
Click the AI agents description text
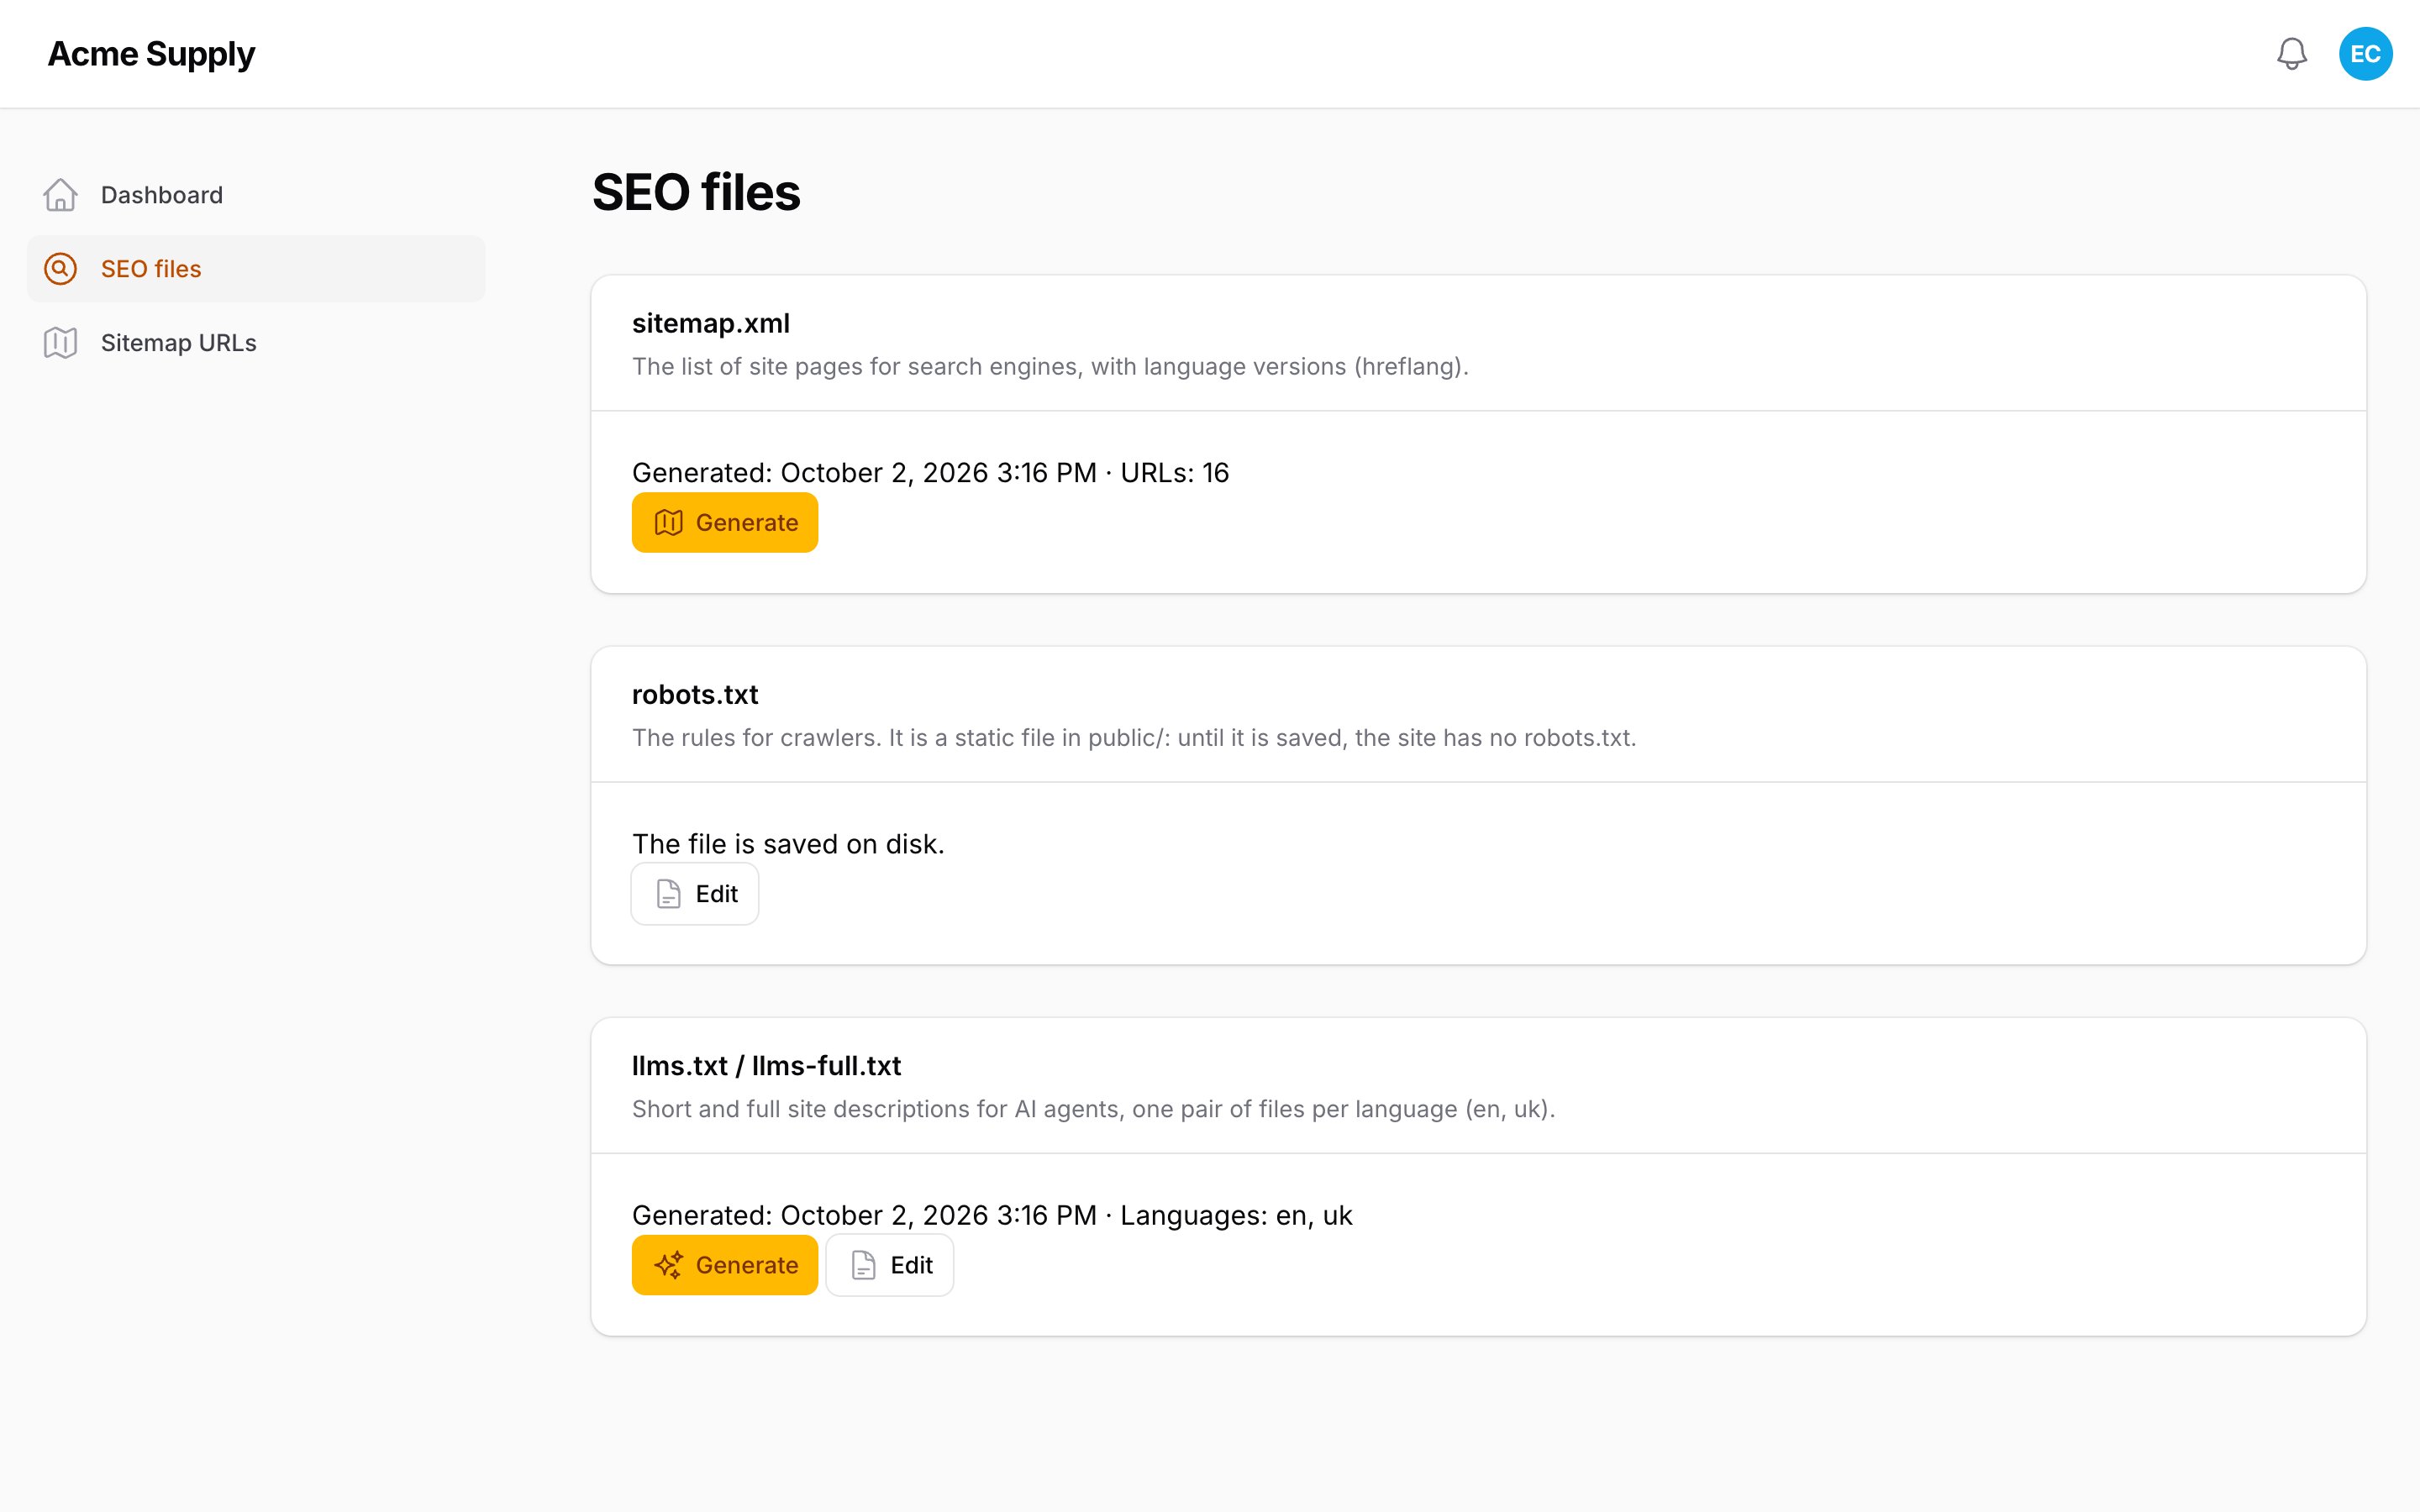[x=1093, y=1109]
